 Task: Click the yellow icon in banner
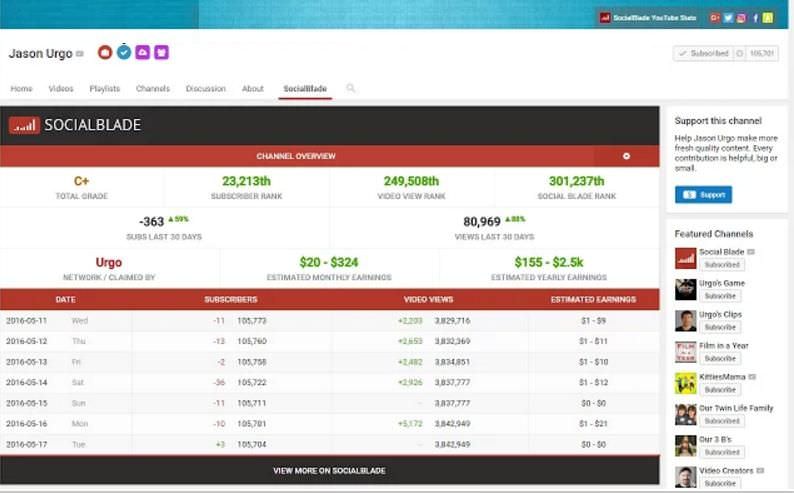768,18
